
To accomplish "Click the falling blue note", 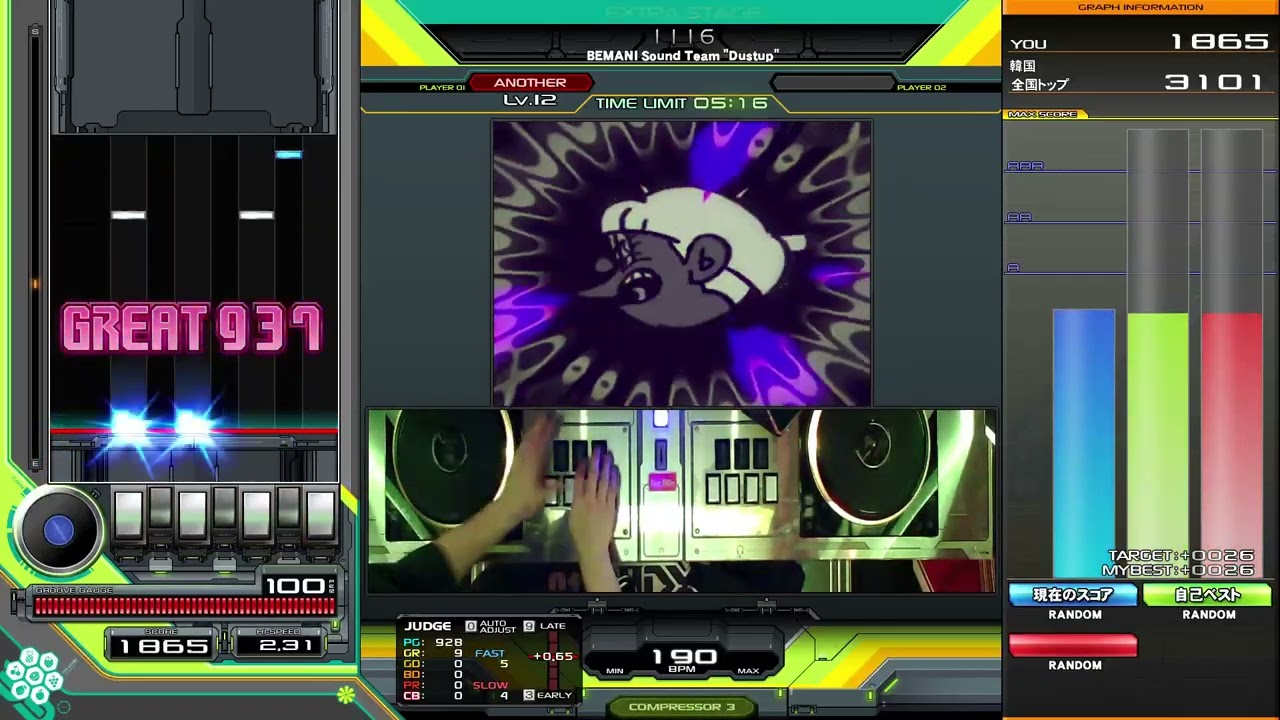I will (288, 155).
